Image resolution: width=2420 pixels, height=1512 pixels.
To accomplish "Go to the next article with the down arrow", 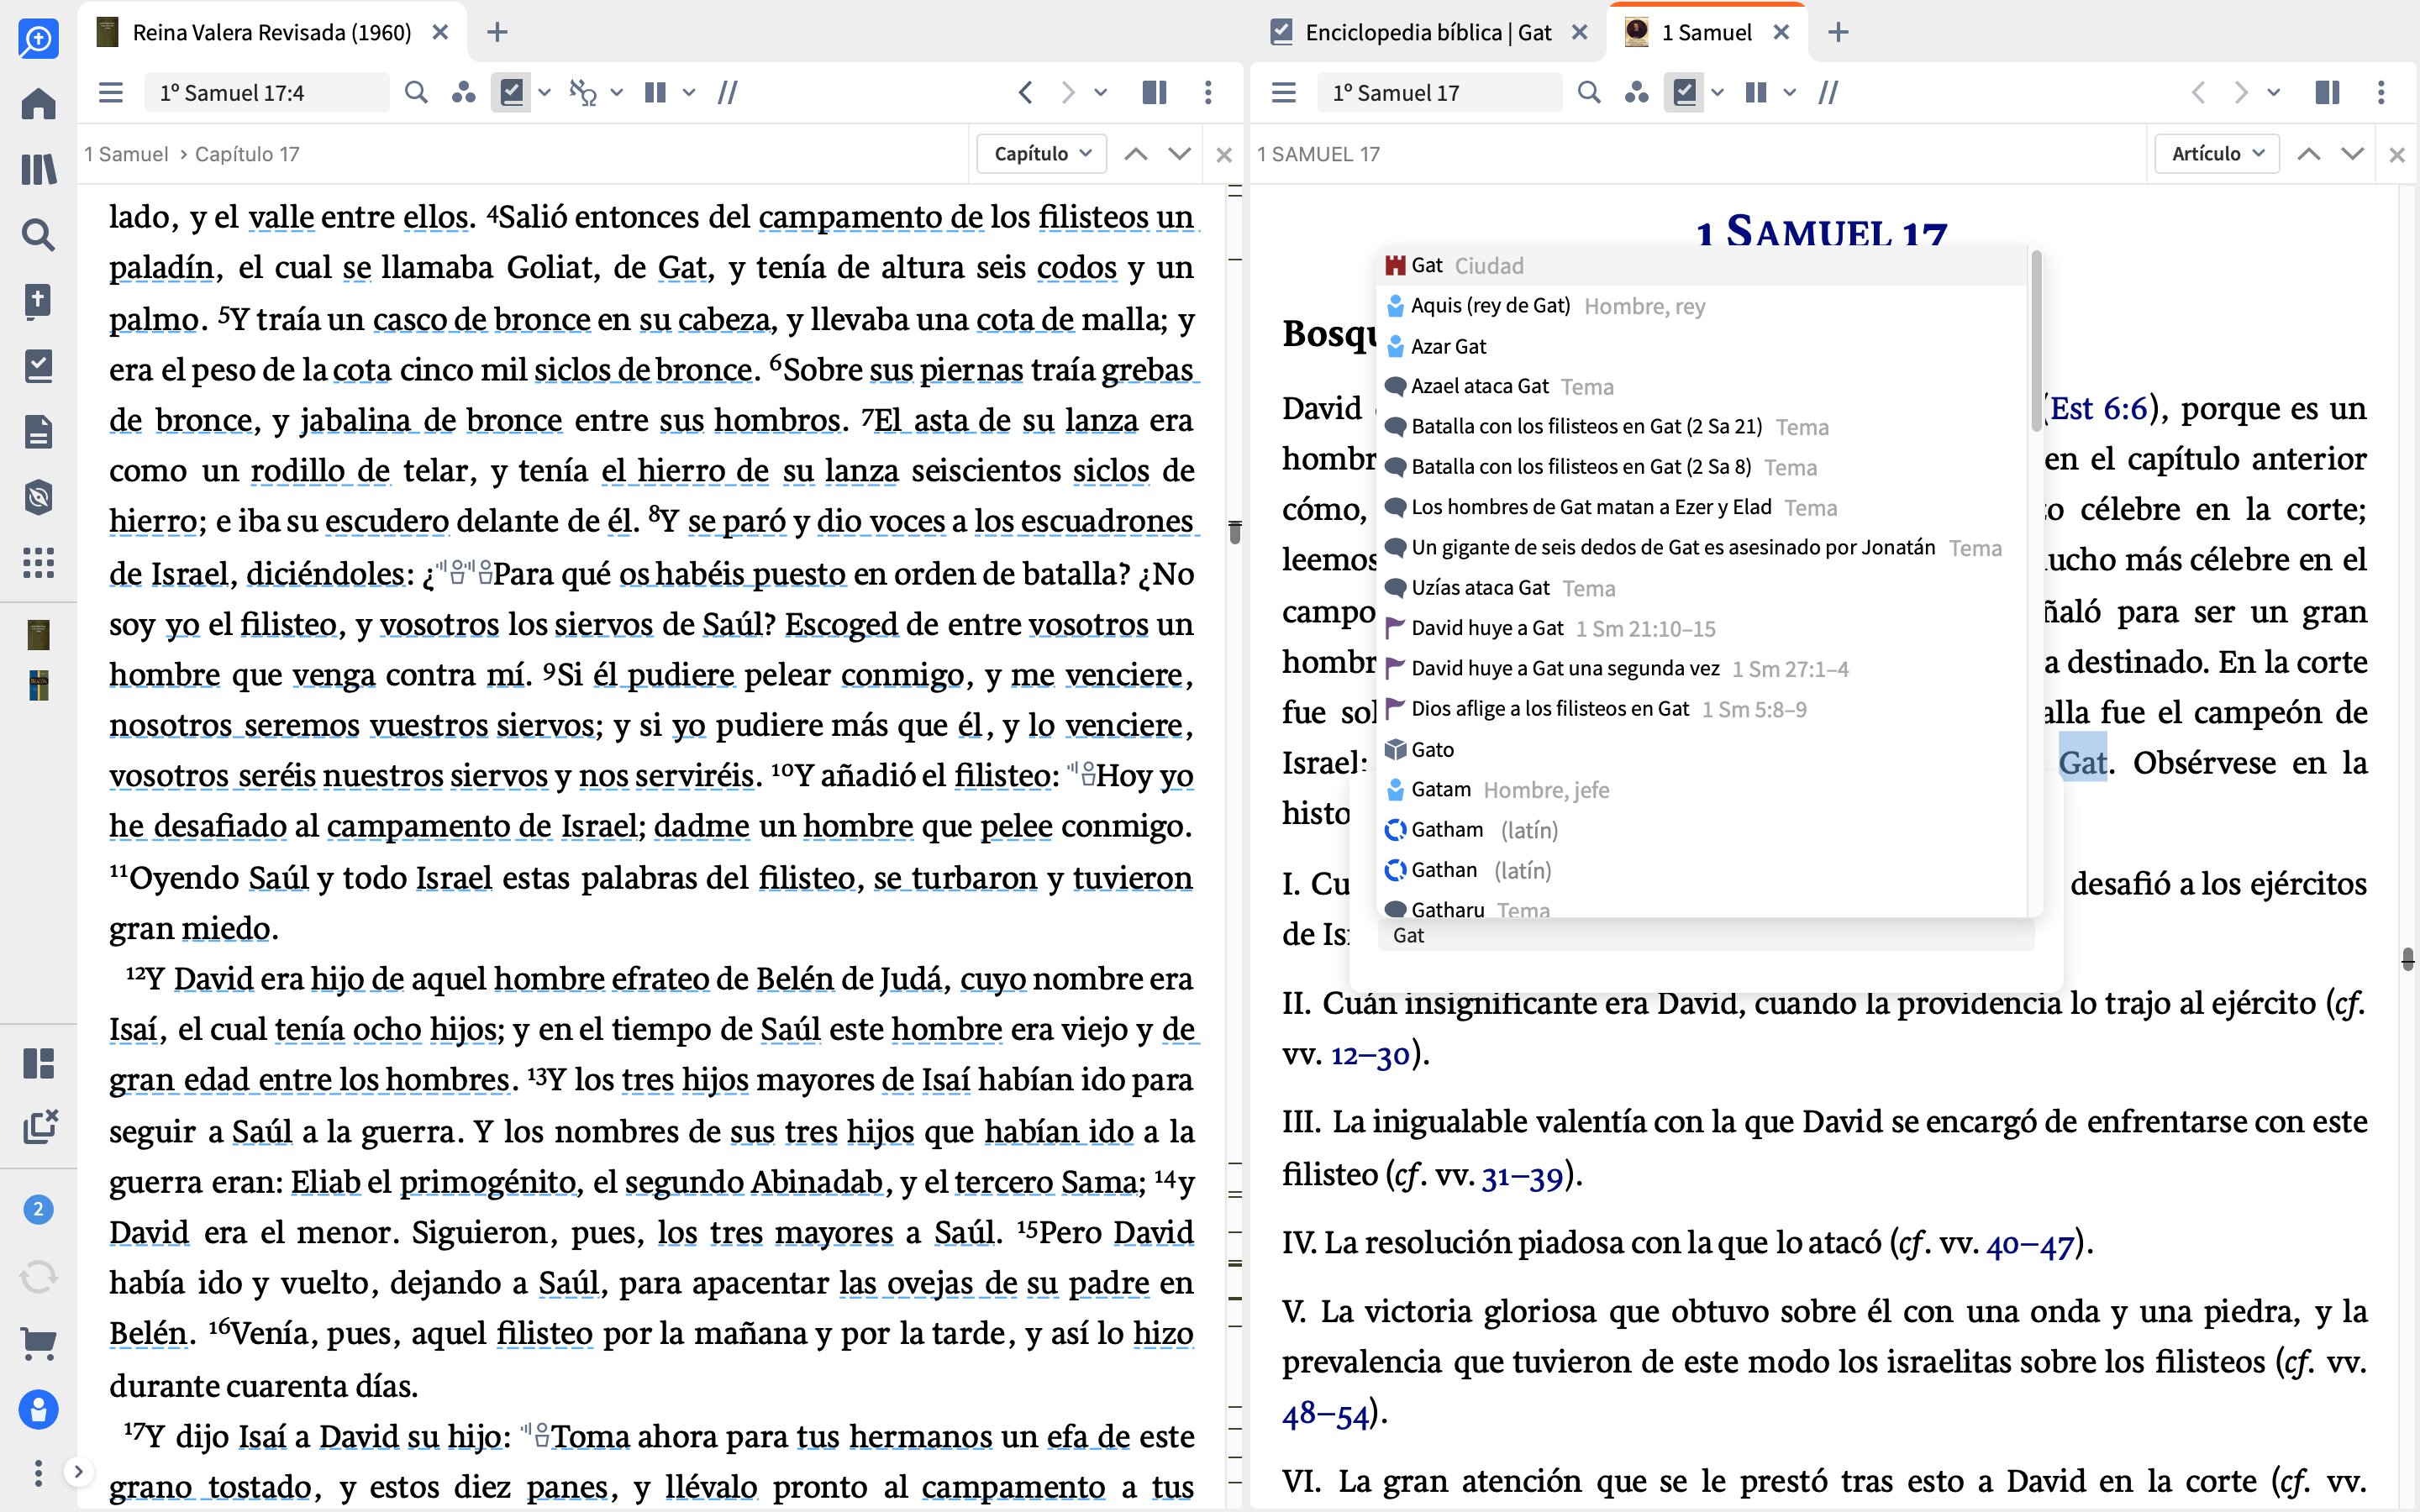I will click(x=2353, y=154).
